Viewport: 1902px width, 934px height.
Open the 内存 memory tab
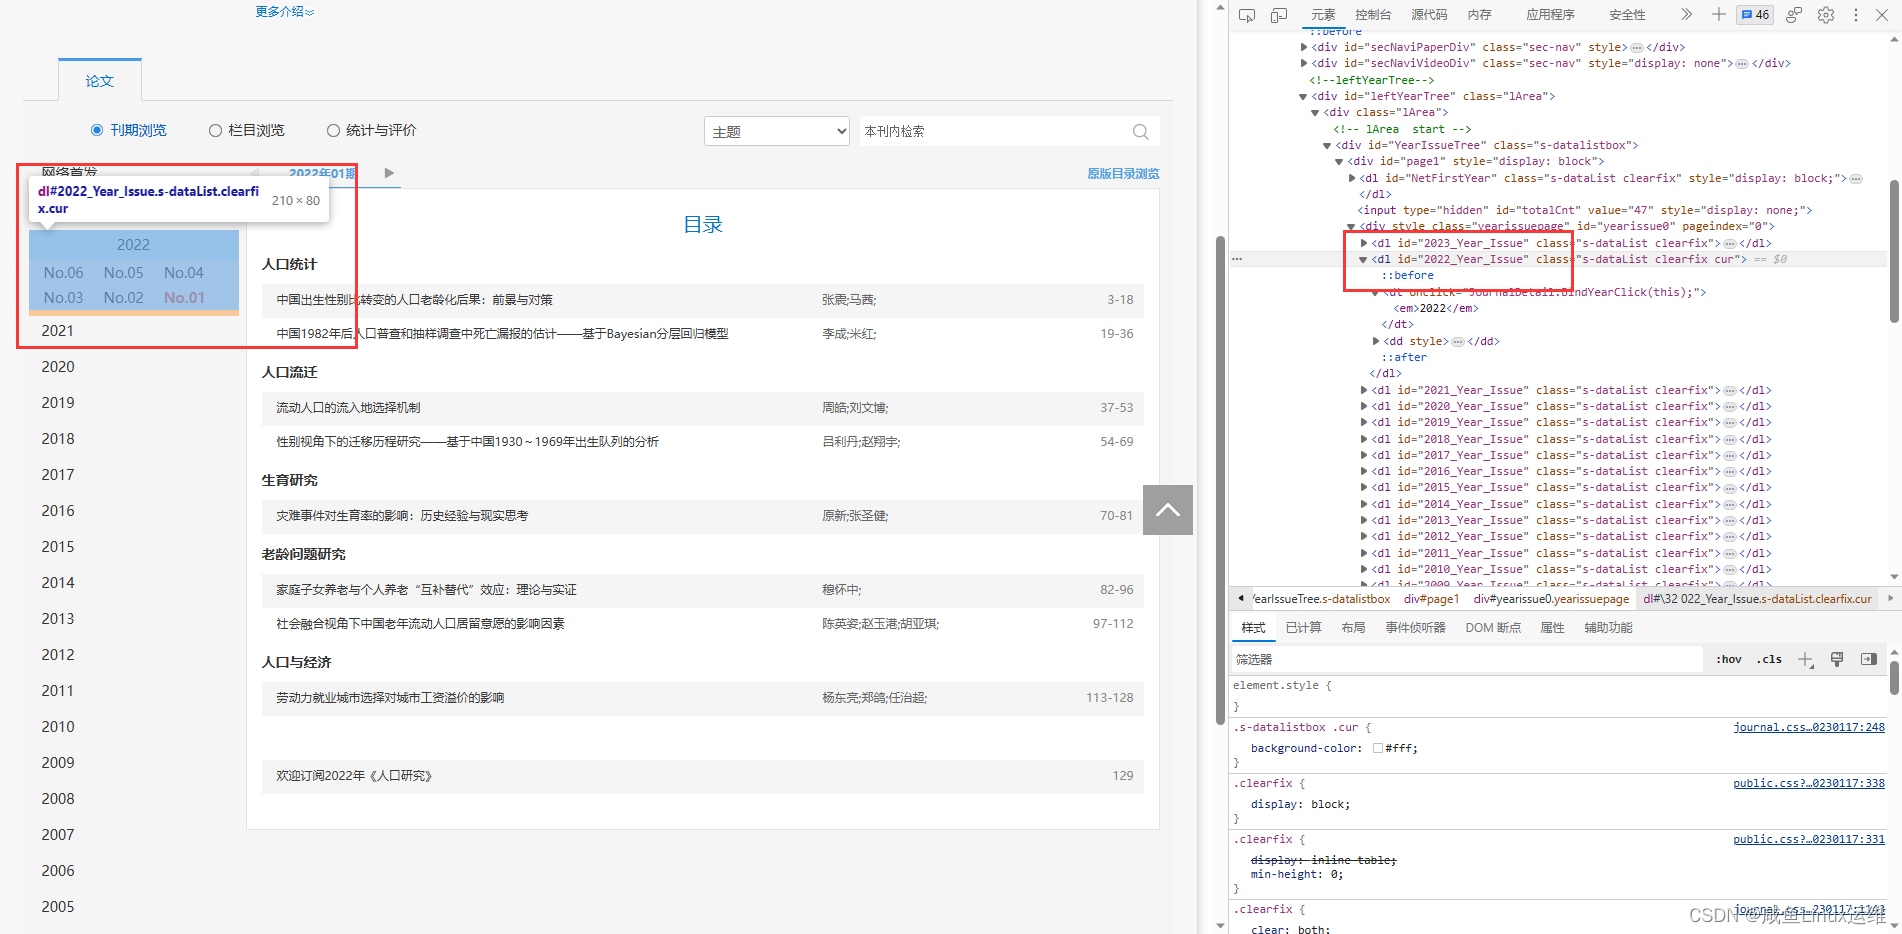click(x=1480, y=15)
